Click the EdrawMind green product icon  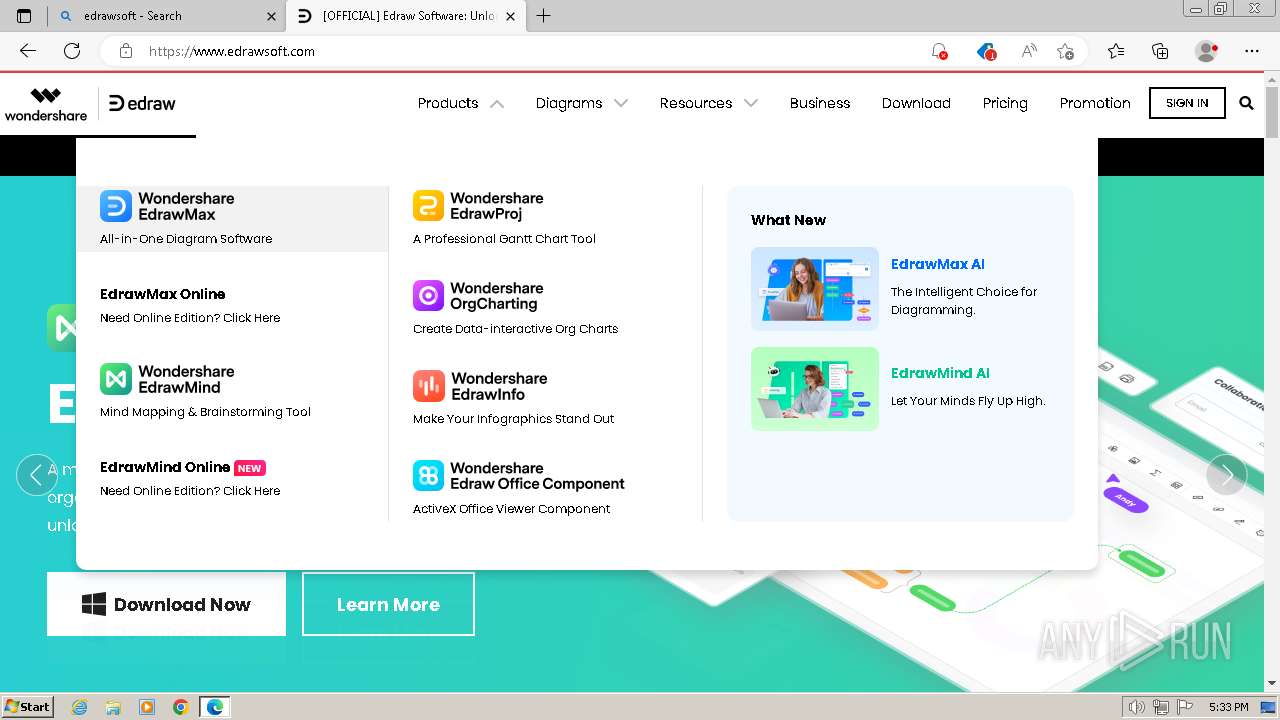click(116, 379)
